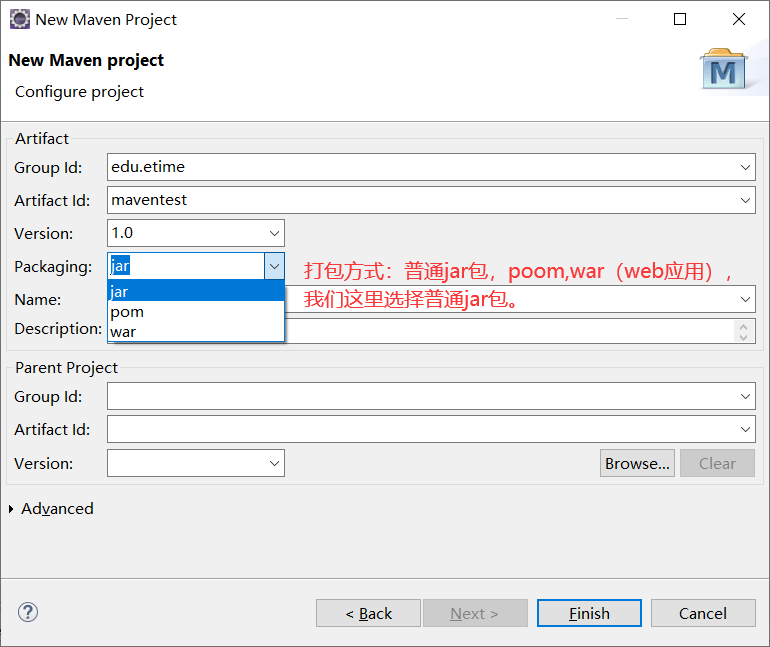Close the New Maven Project dialog
This screenshot has width=770, height=647.
[739, 19]
